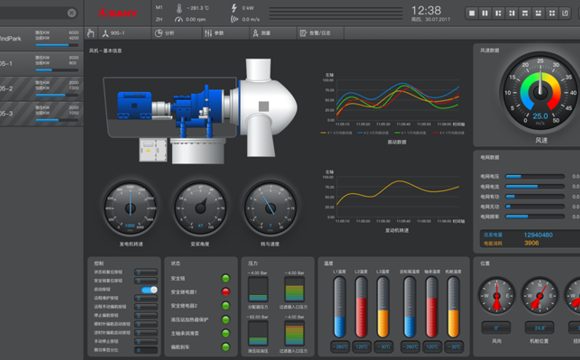Select the WindPark entry in the sidebar
This screenshot has width=580, height=360.
[x=41, y=38]
